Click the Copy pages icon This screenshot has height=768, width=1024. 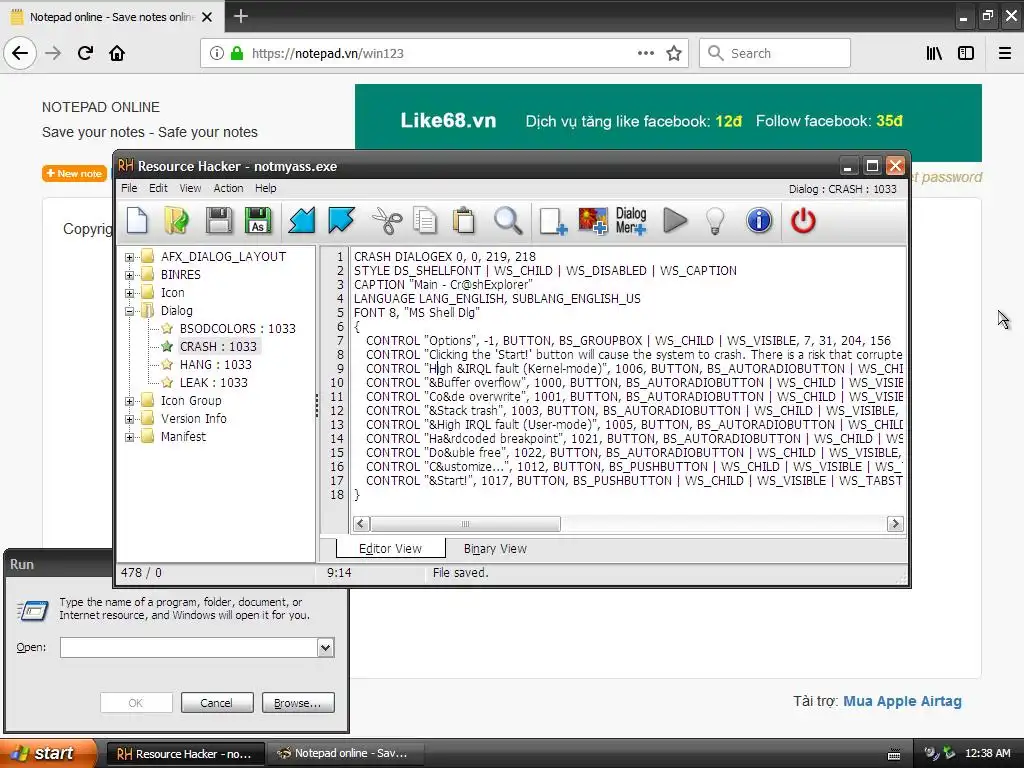click(425, 221)
